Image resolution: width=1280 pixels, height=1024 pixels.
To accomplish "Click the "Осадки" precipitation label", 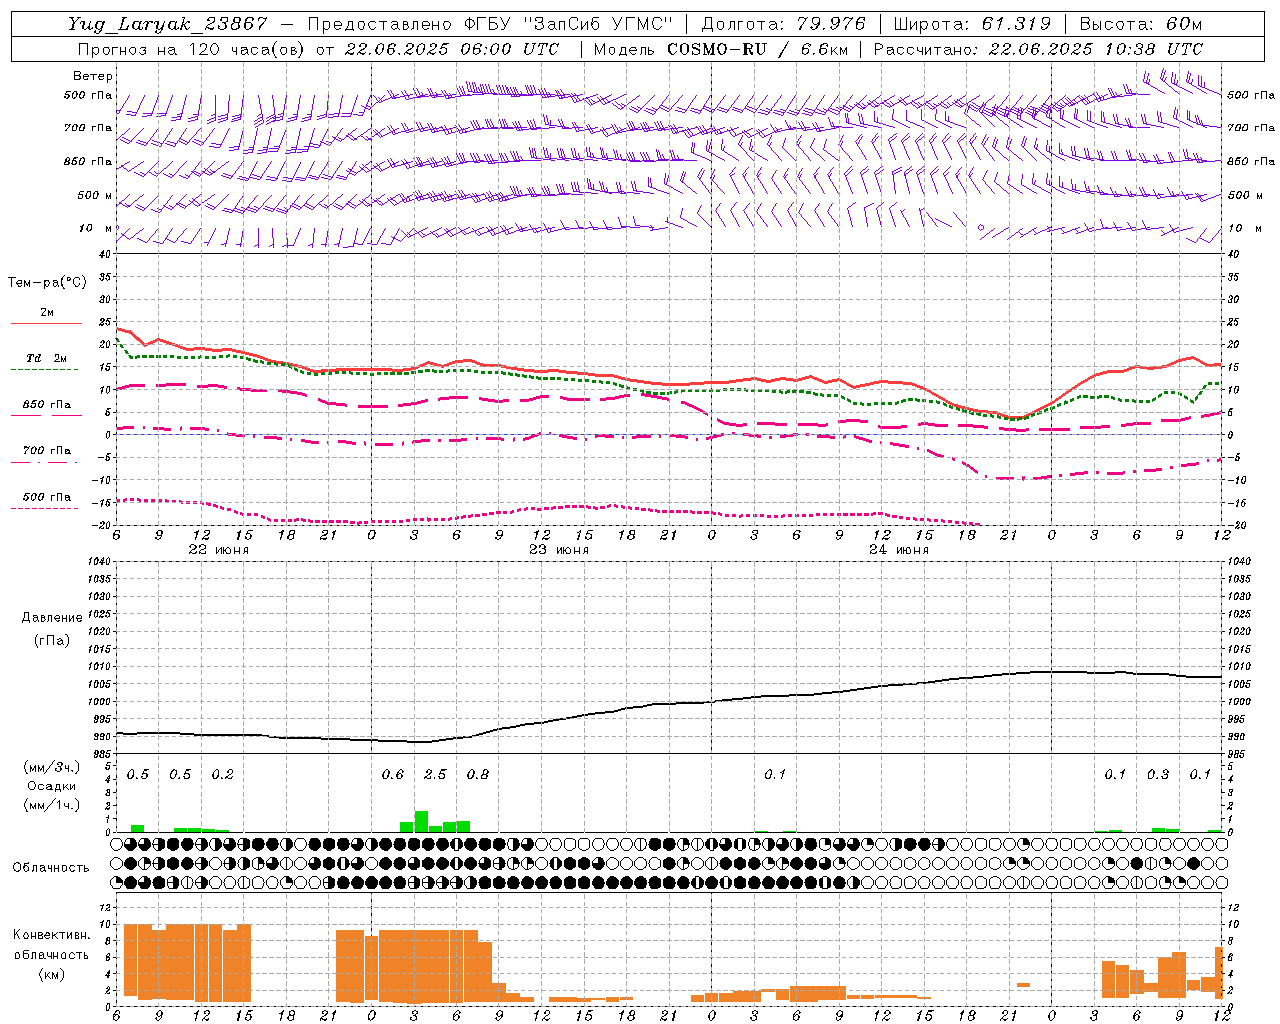I will coord(52,786).
